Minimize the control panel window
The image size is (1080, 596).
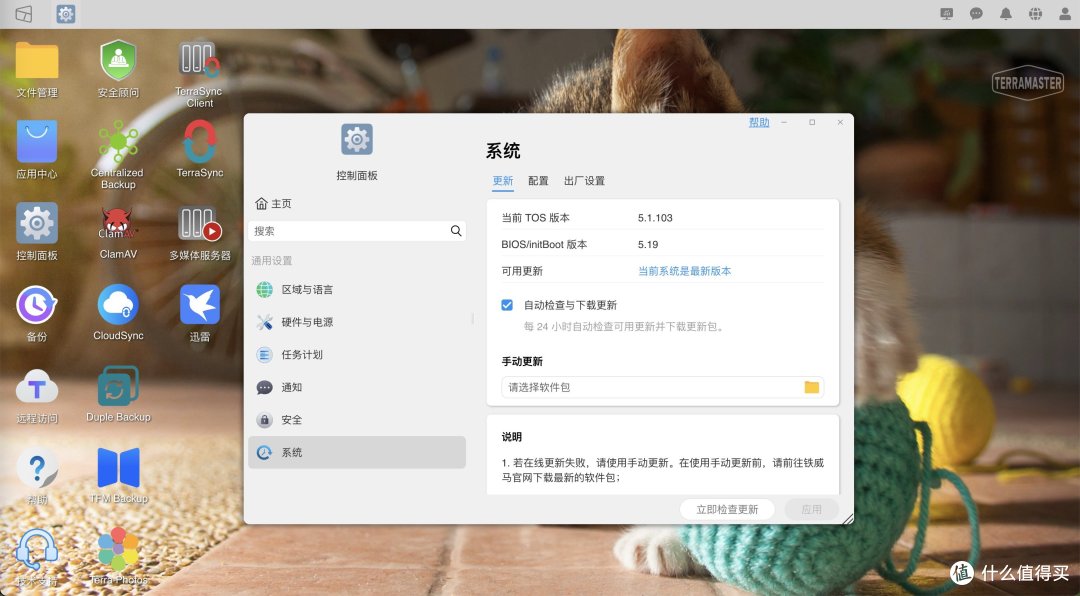[784, 122]
